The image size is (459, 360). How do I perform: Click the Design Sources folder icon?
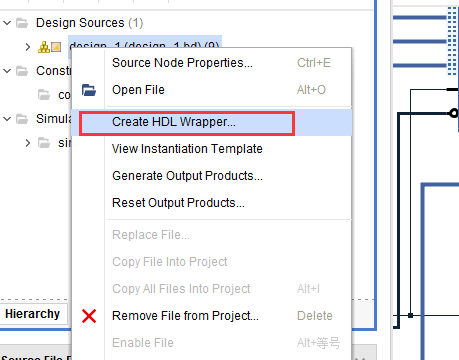[x=22, y=23]
